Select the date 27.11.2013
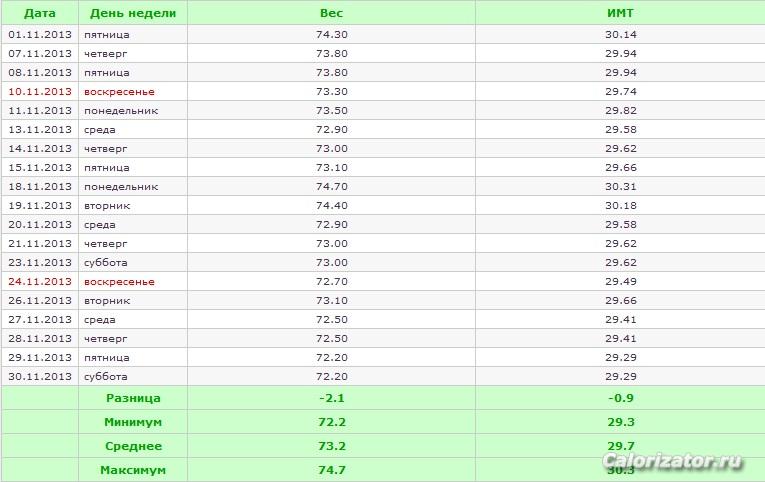The width and height of the screenshot is (765, 482). tap(40, 320)
